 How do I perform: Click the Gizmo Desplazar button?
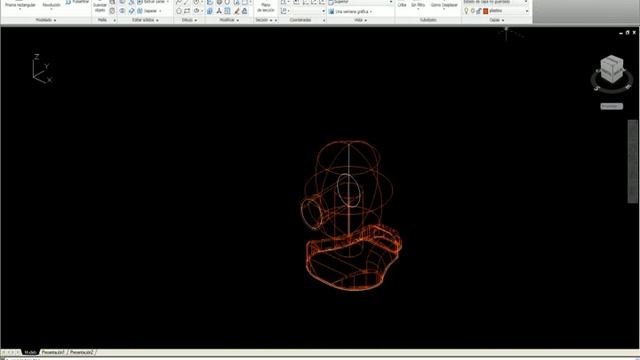[444, 6]
